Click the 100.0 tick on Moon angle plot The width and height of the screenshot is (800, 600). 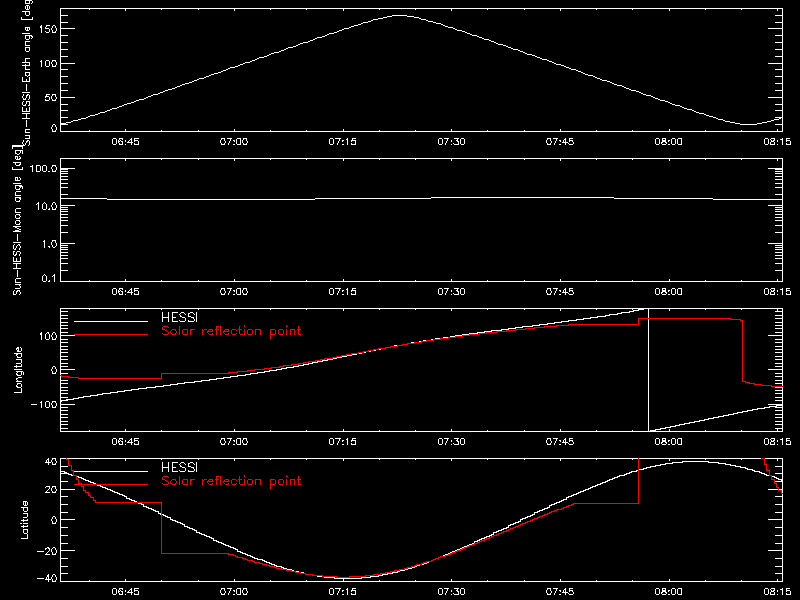tap(44, 169)
